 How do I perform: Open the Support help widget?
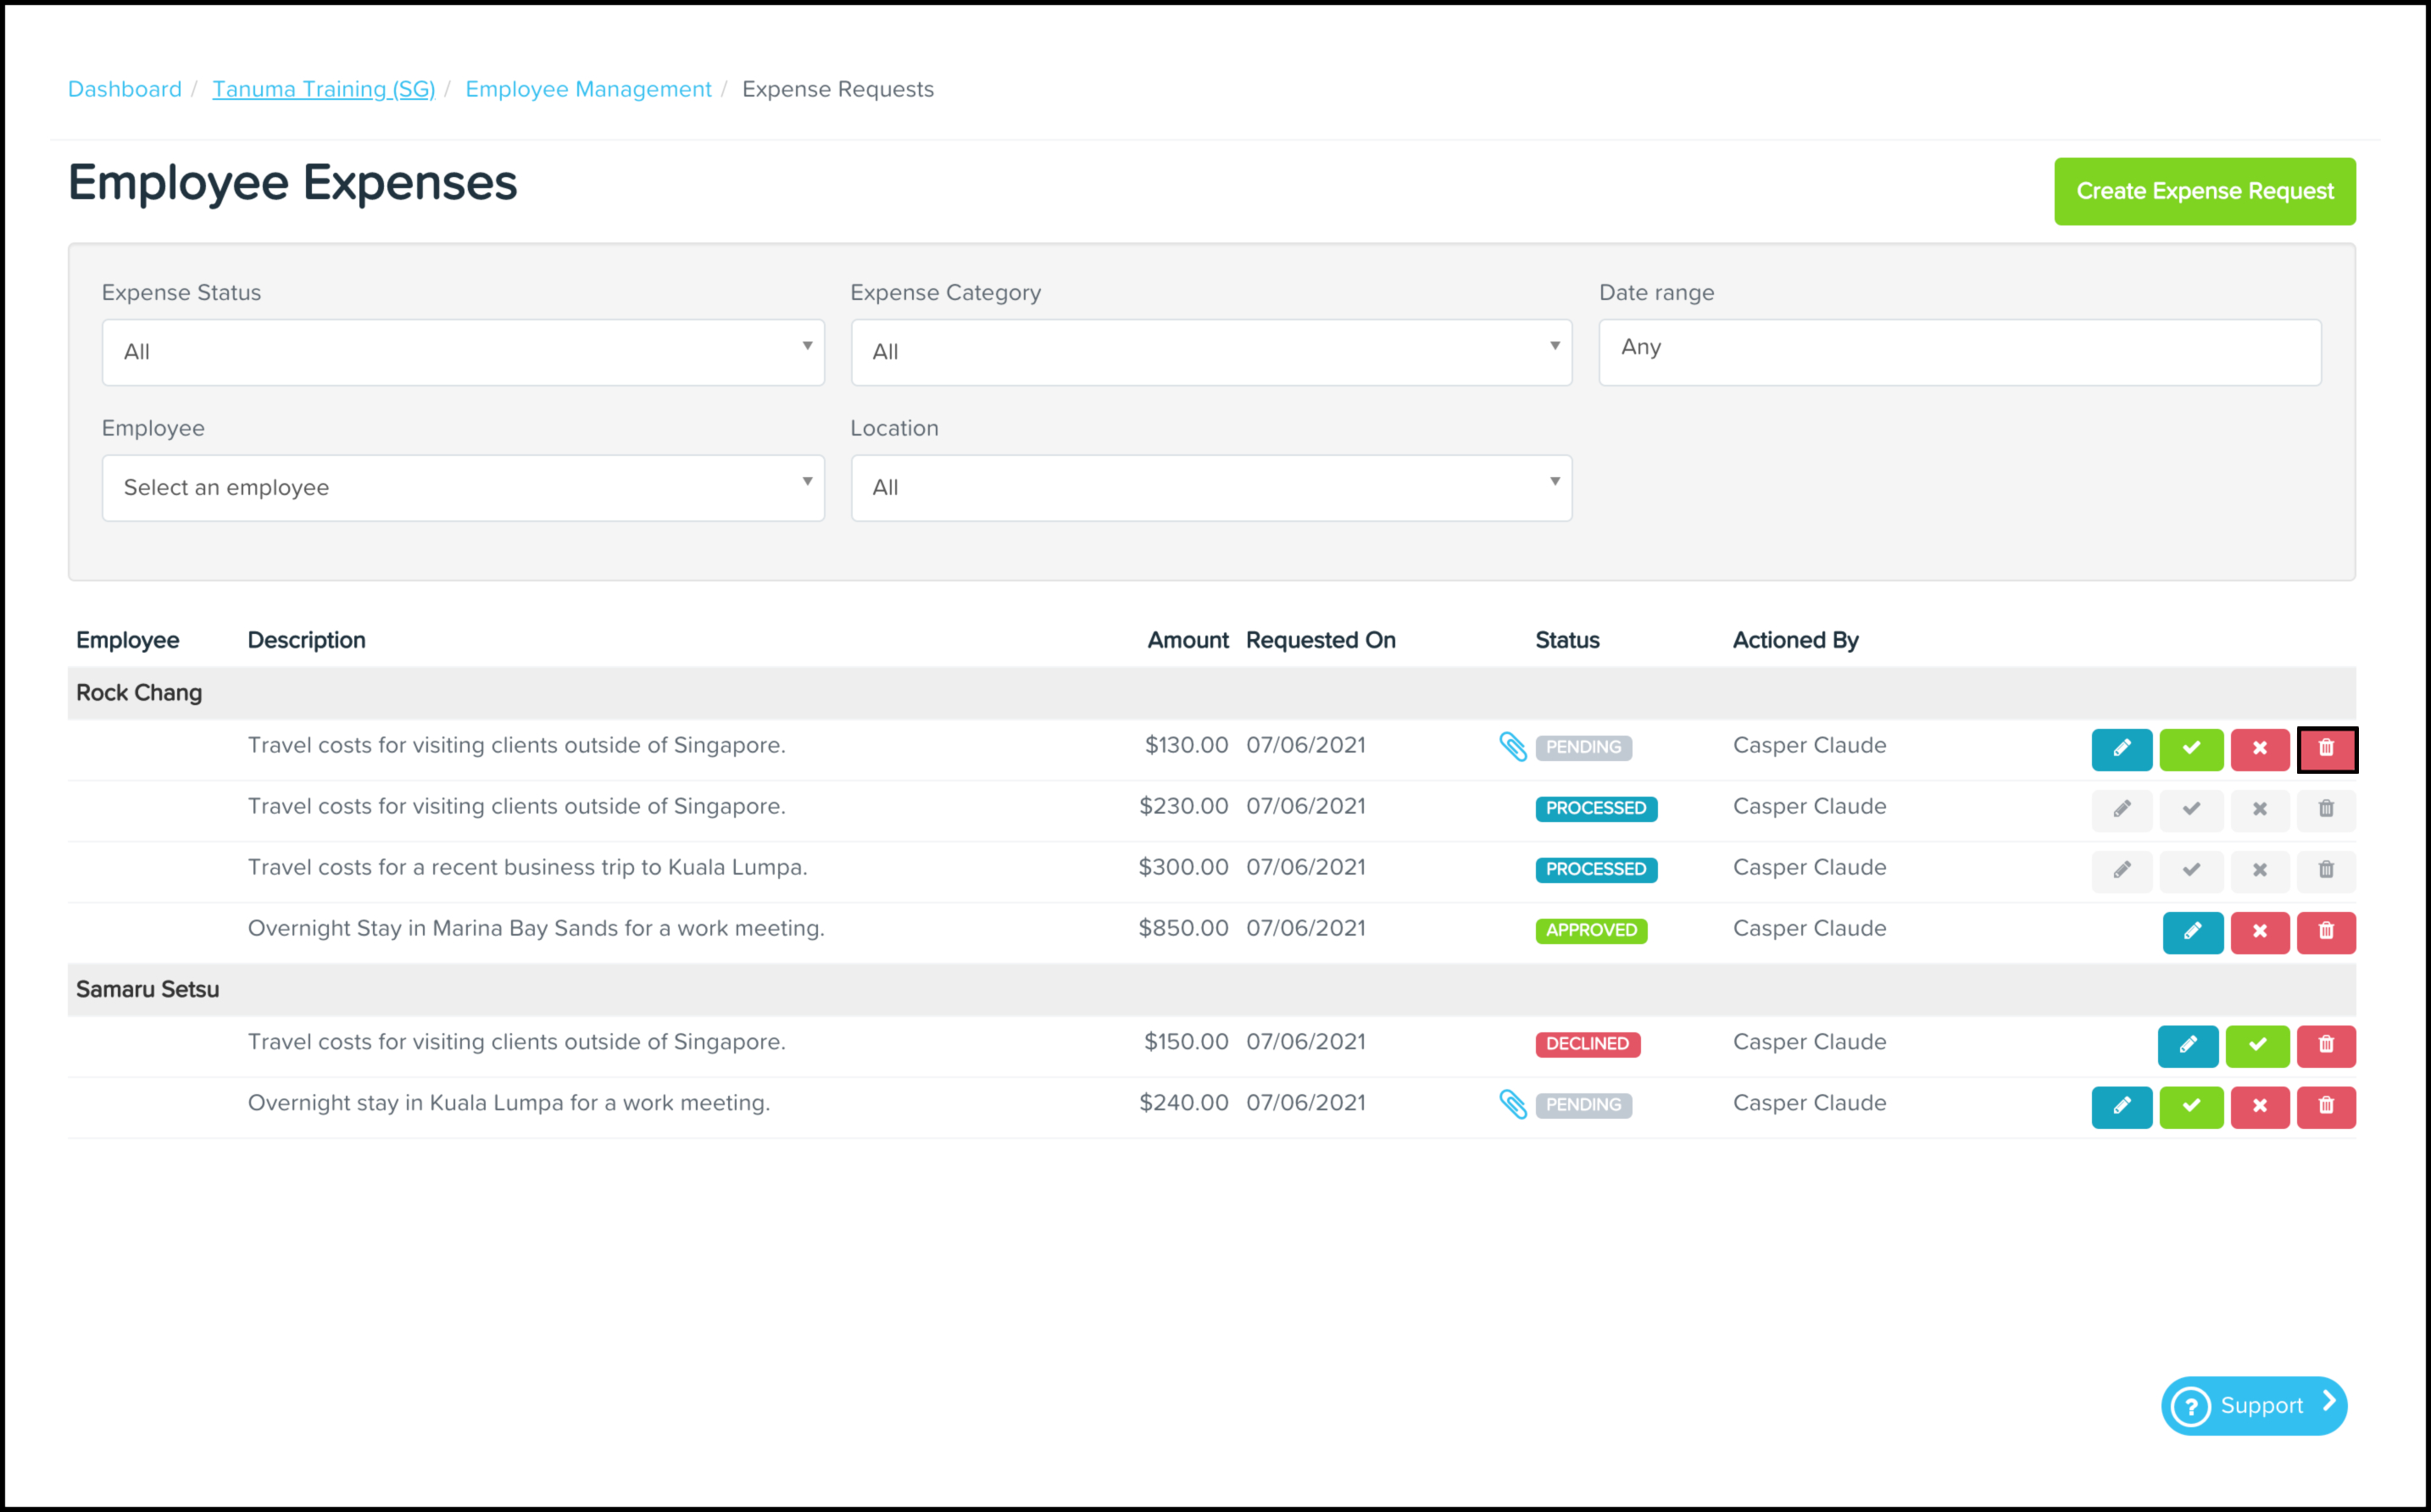tap(2253, 1405)
